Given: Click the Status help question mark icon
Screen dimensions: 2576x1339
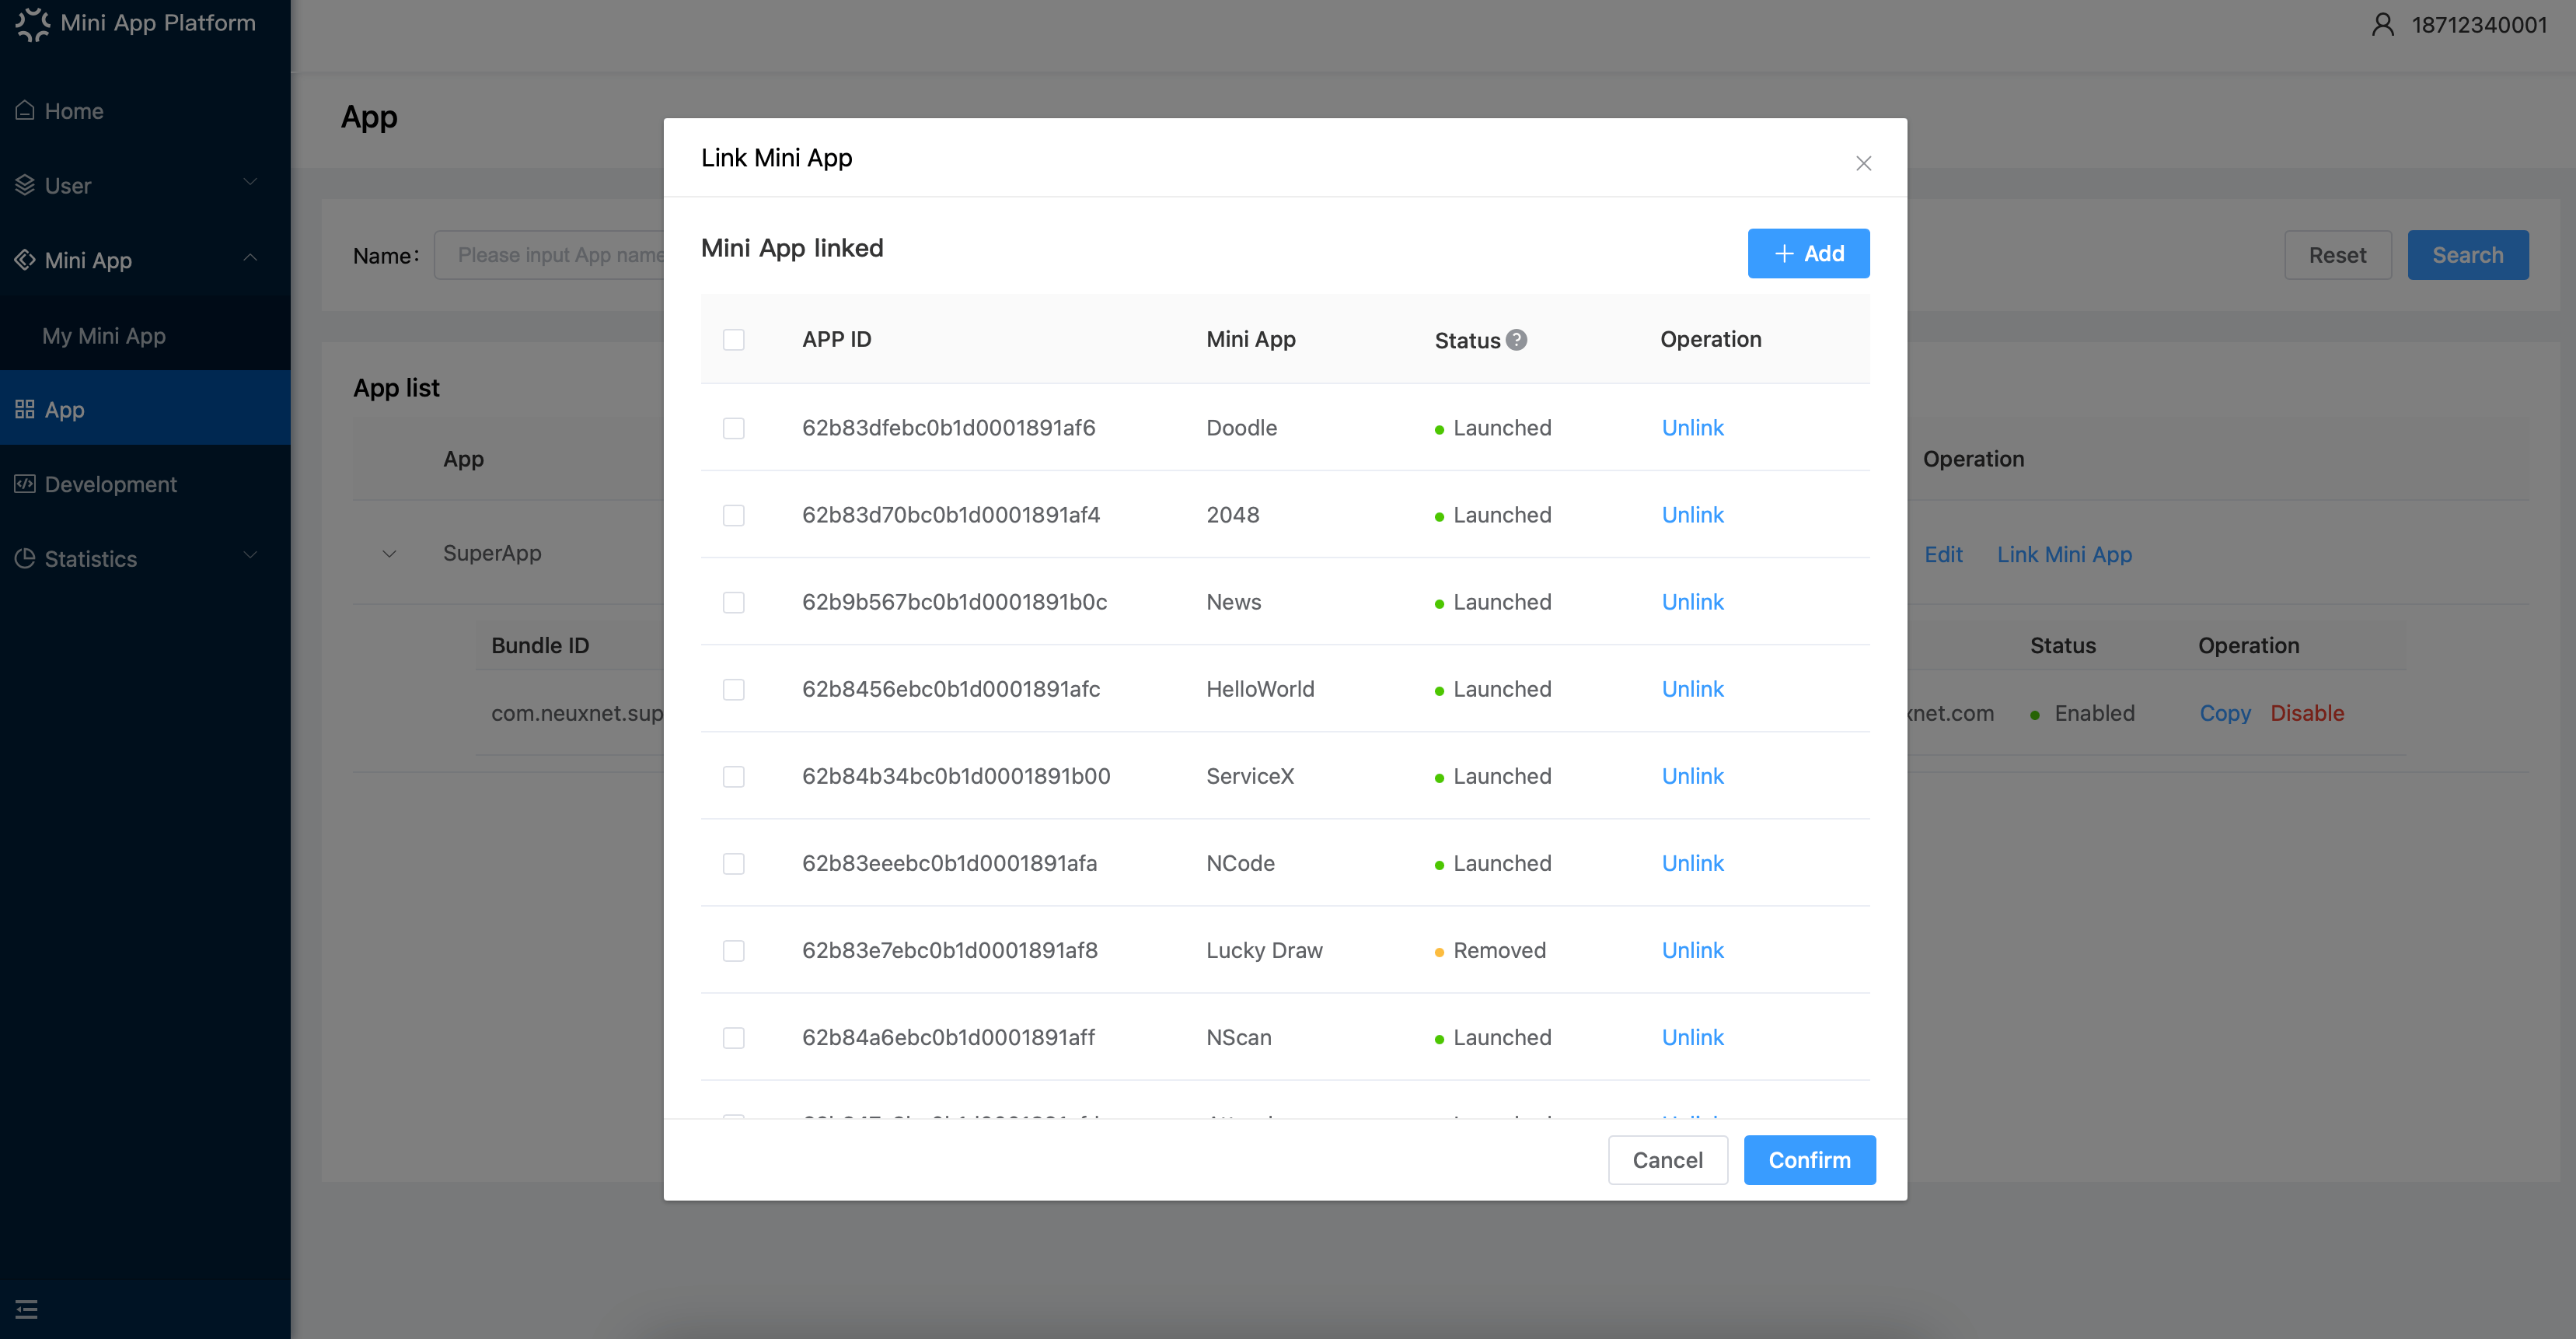Looking at the screenshot, I should [x=1516, y=340].
